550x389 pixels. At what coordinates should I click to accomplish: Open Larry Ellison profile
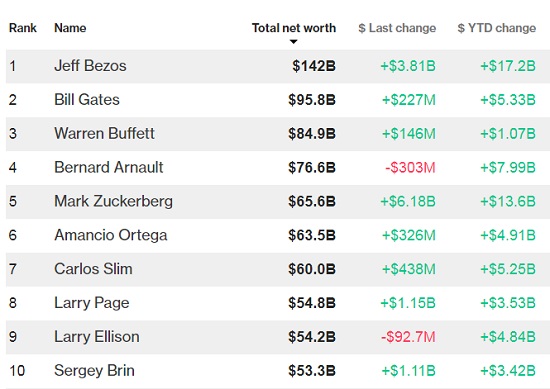[x=97, y=337]
